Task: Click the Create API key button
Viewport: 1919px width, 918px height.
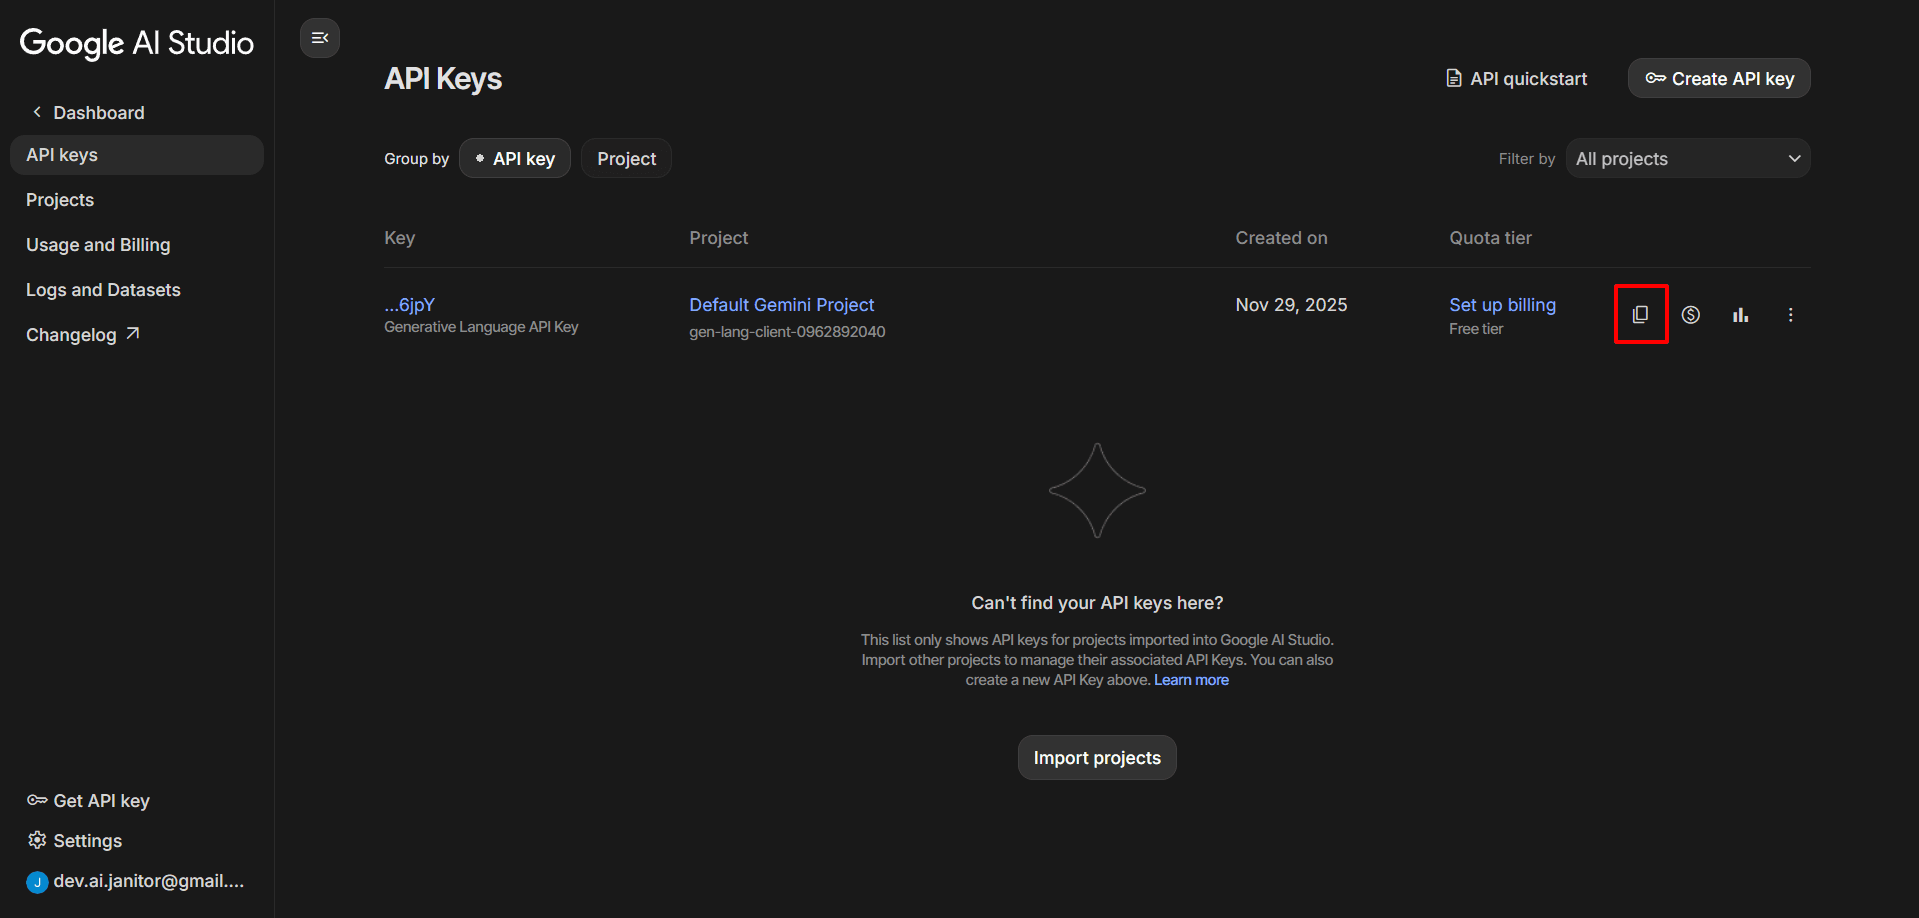Action: pos(1719,79)
